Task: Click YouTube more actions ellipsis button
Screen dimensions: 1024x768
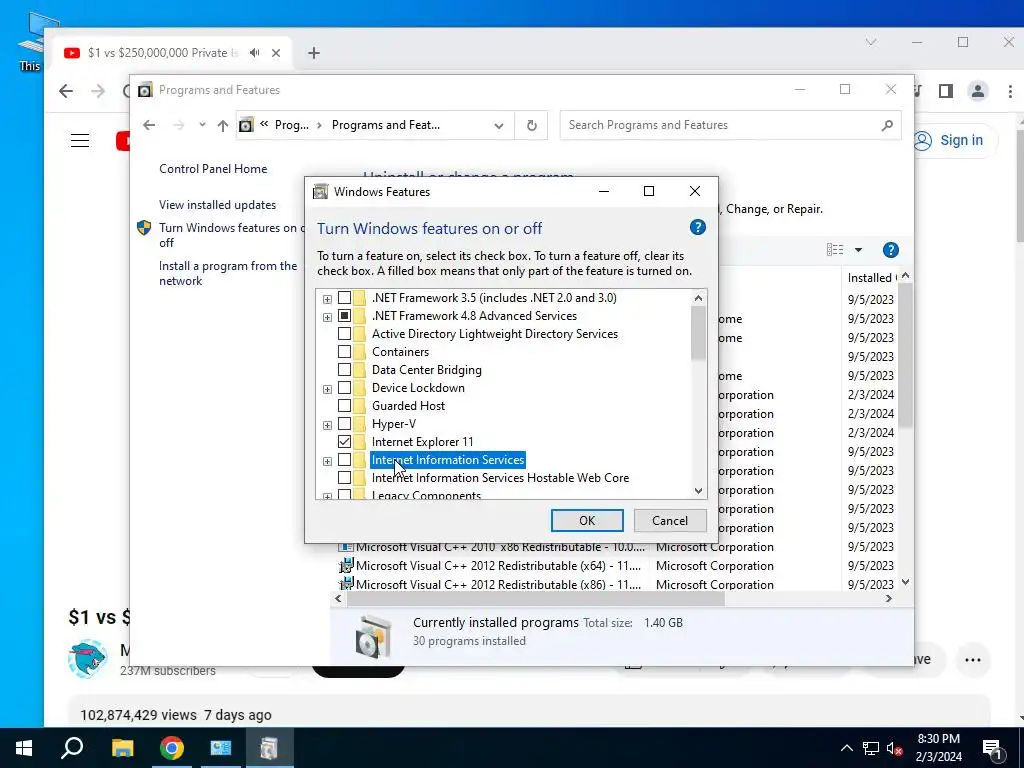Action: [972, 660]
